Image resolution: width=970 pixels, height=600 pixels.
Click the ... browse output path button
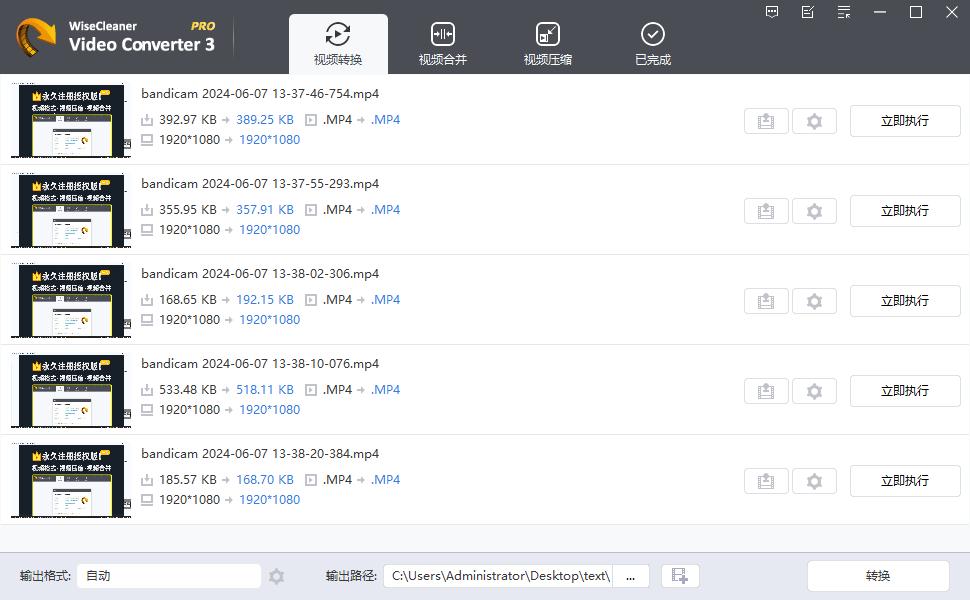click(x=630, y=576)
